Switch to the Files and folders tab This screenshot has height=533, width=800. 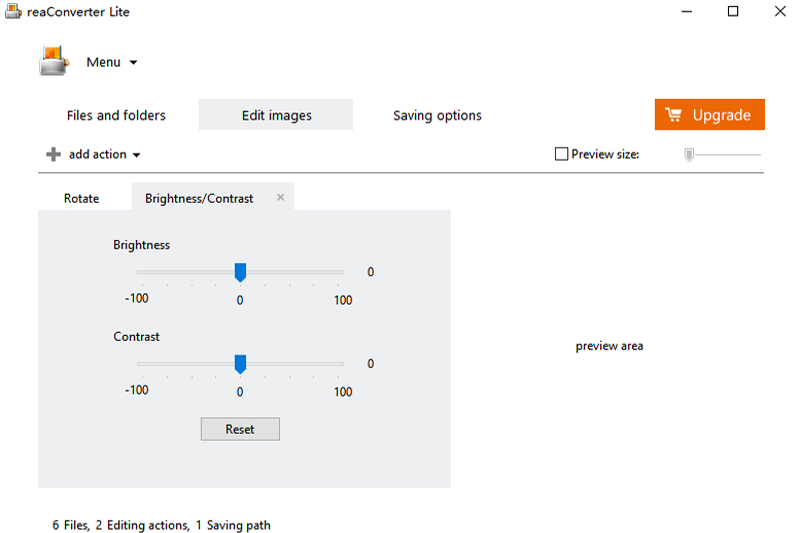(116, 115)
